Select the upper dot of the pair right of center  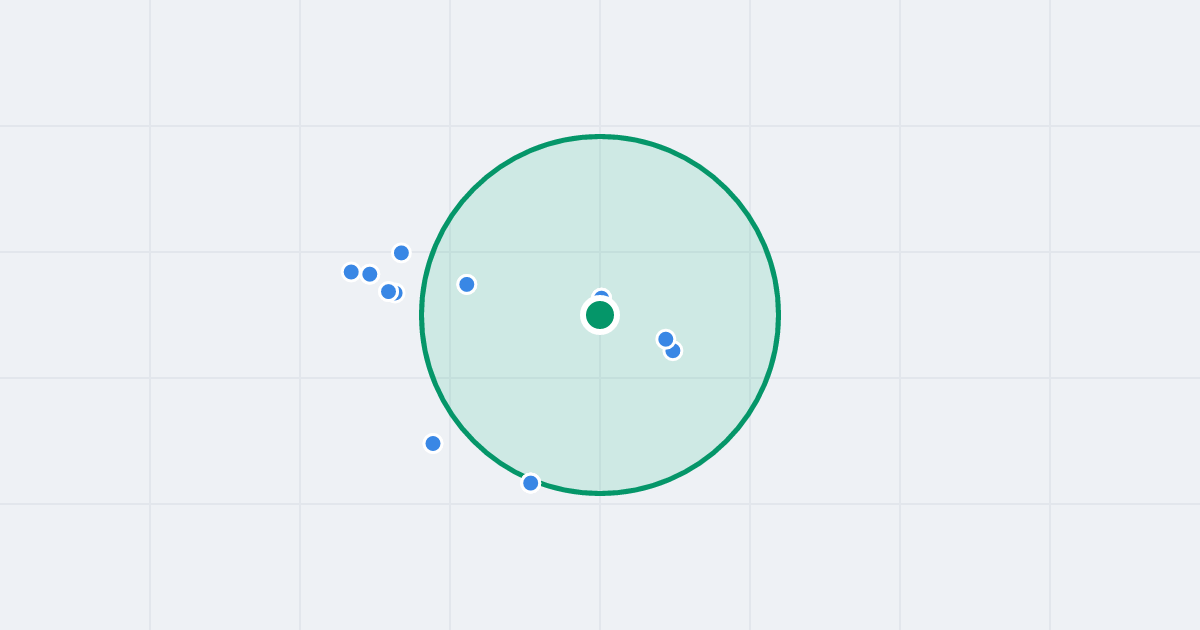click(666, 339)
